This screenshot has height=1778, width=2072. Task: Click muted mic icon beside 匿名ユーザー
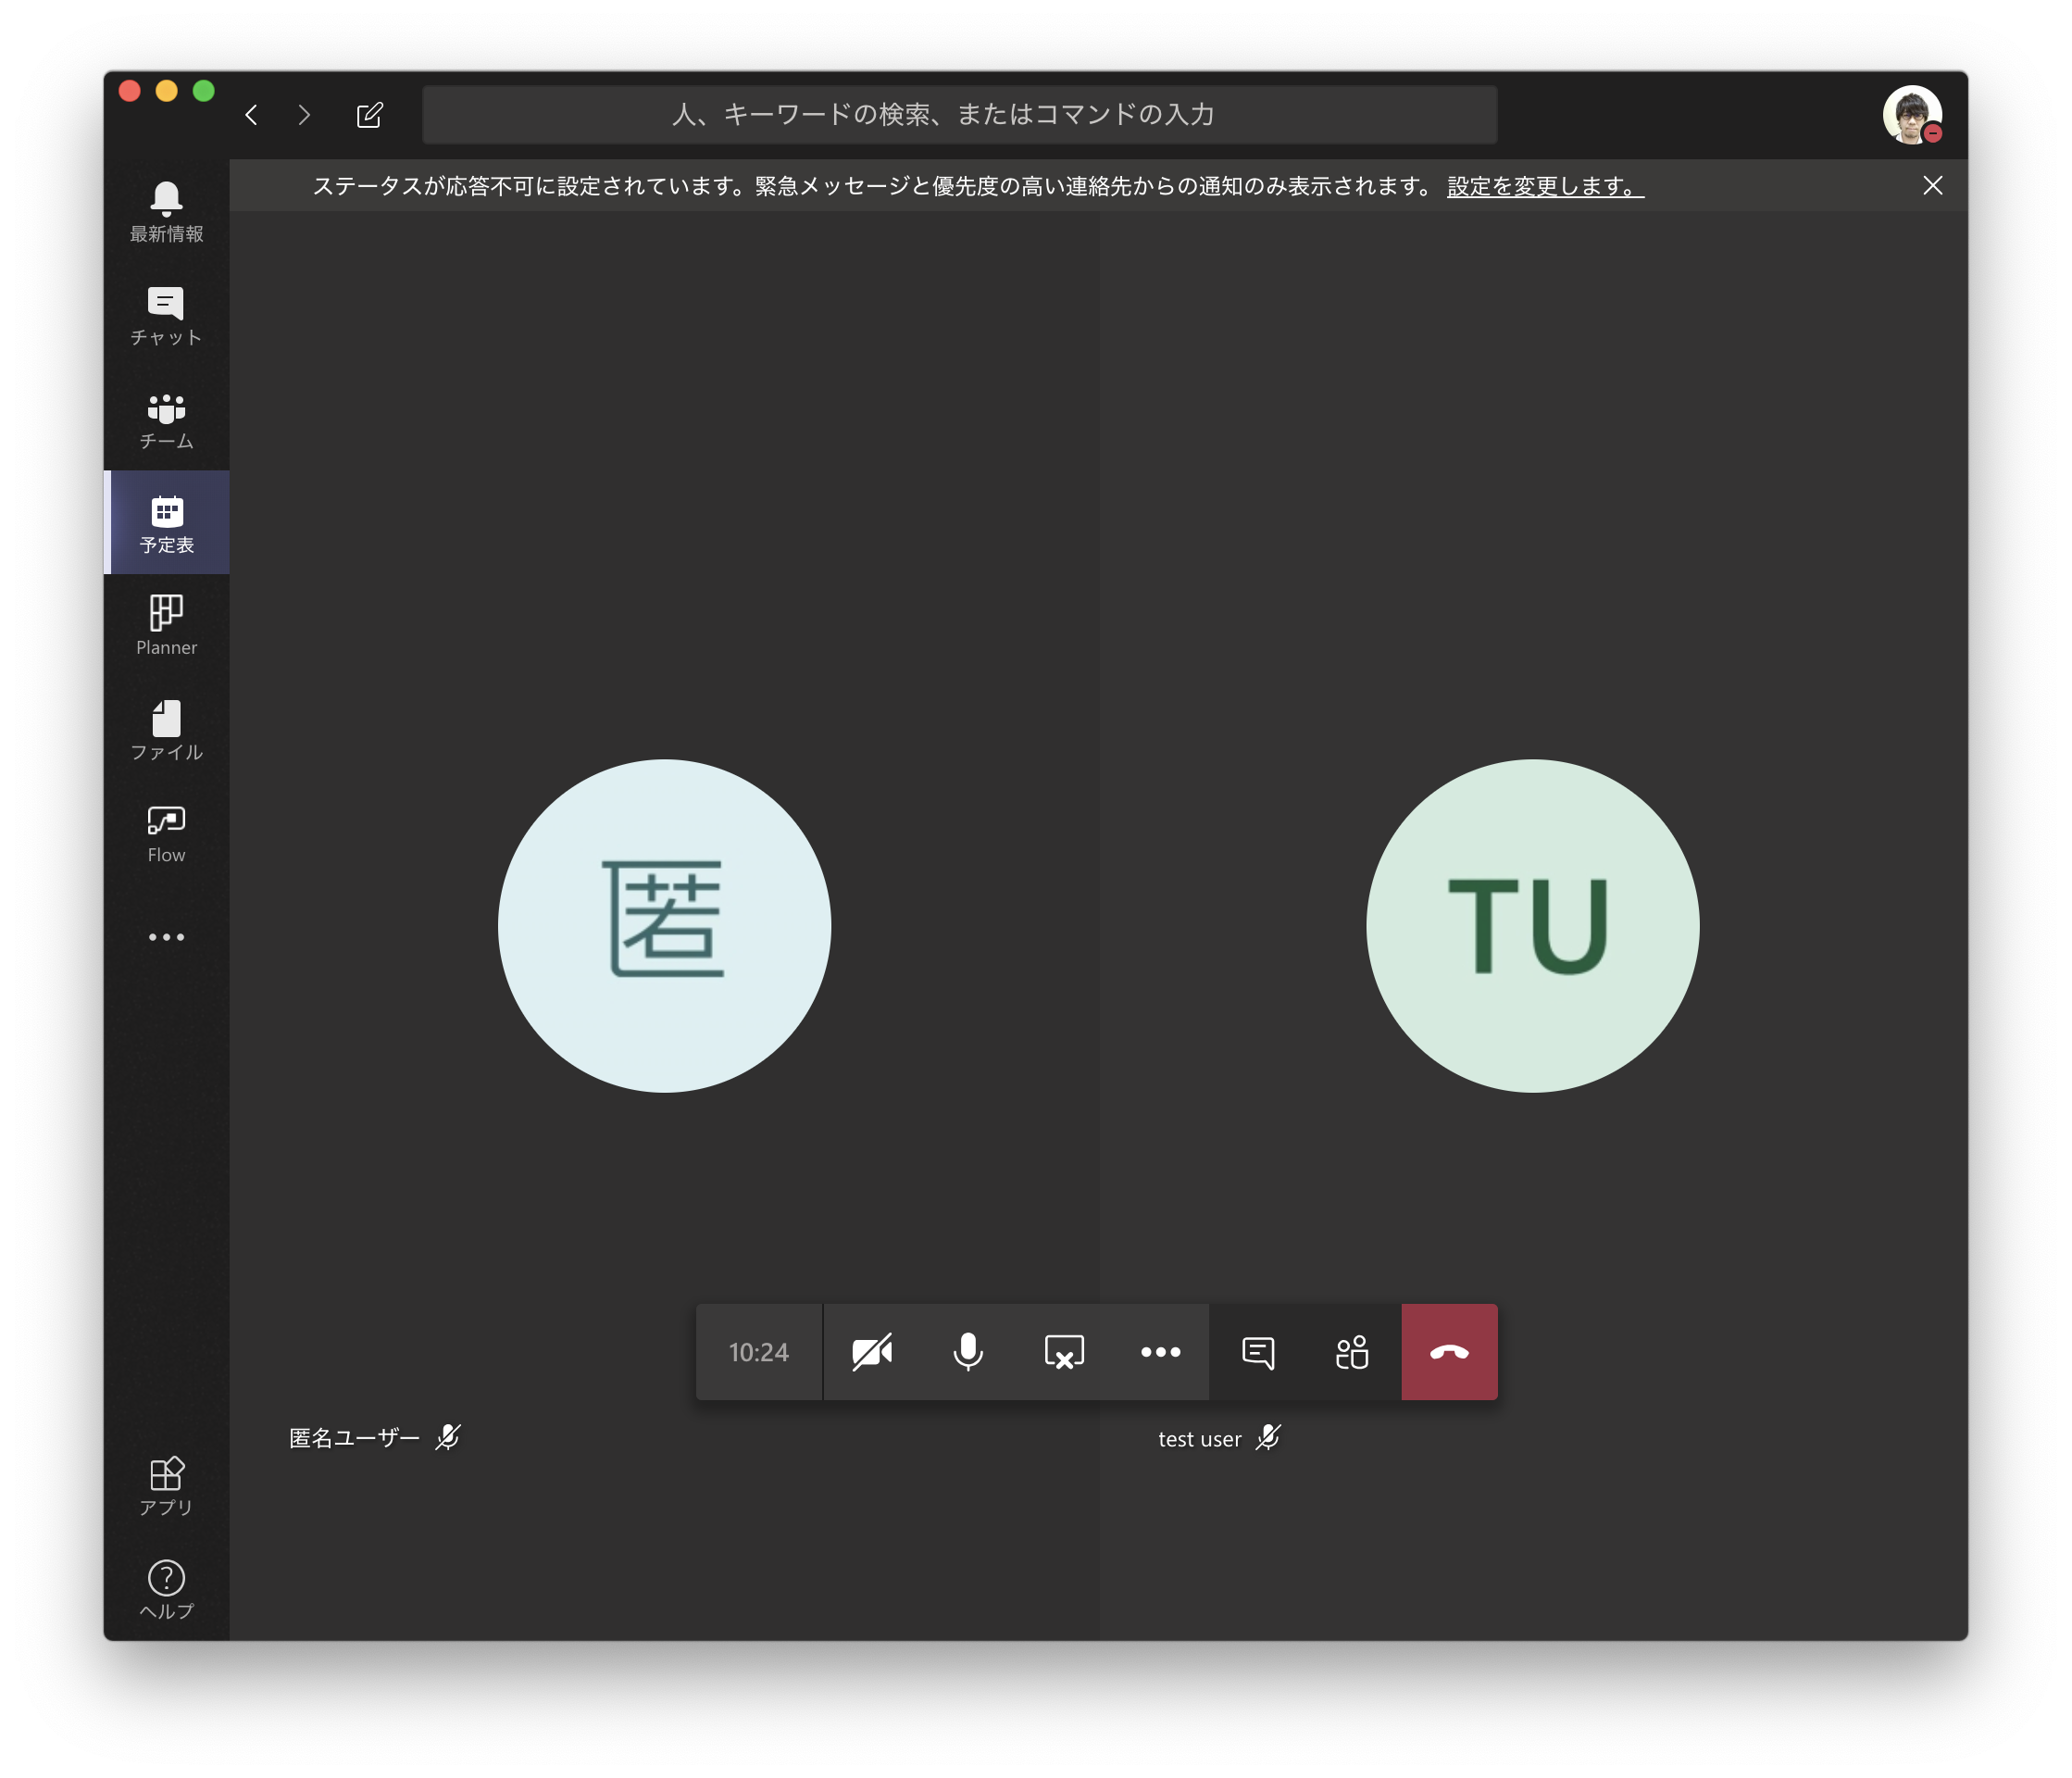tap(448, 1437)
